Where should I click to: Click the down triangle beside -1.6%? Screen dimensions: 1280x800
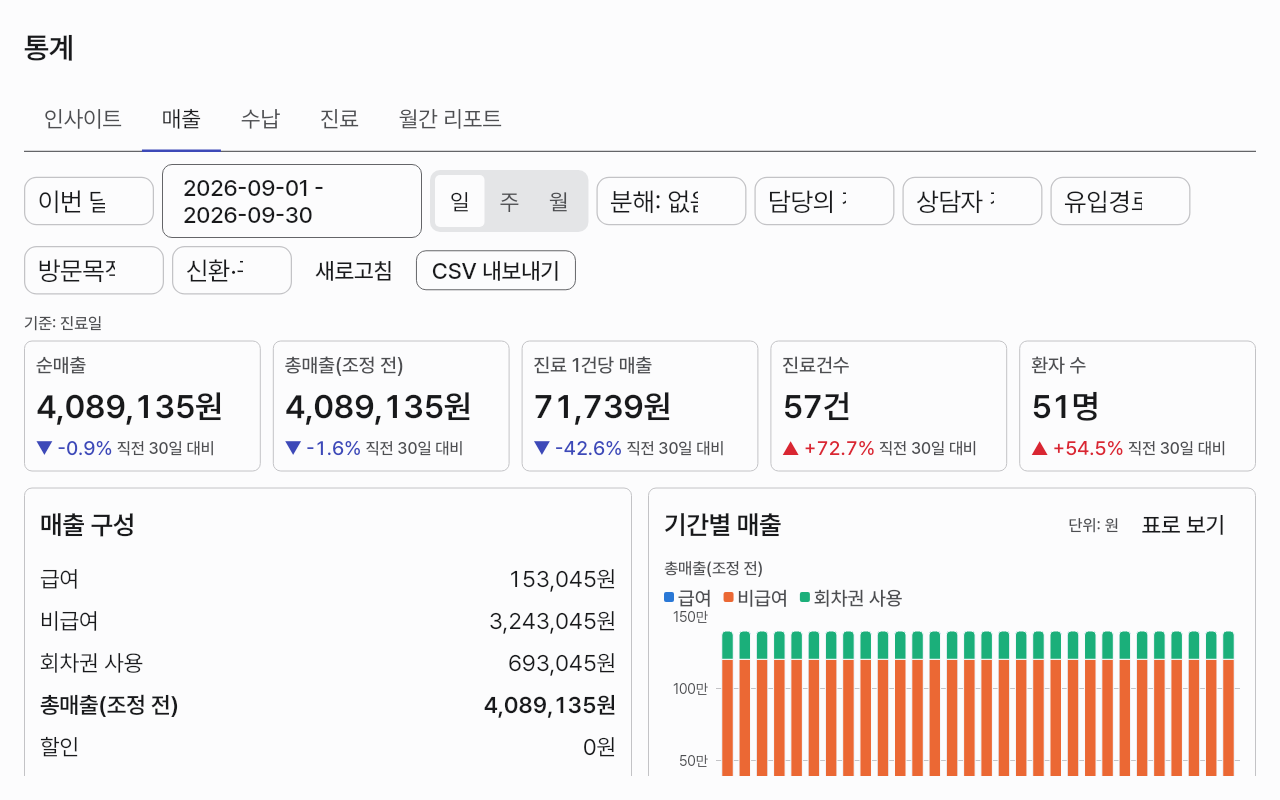click(293, 448)
